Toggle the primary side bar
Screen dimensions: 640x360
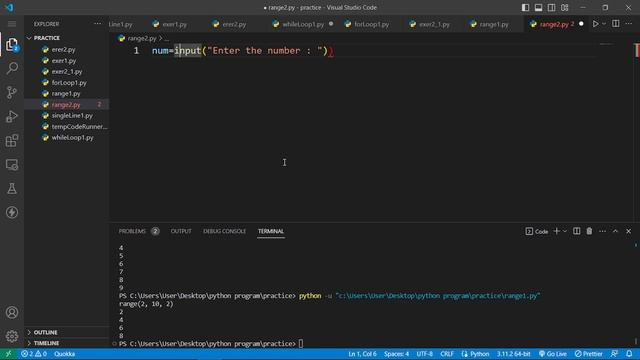click(525, 7)
